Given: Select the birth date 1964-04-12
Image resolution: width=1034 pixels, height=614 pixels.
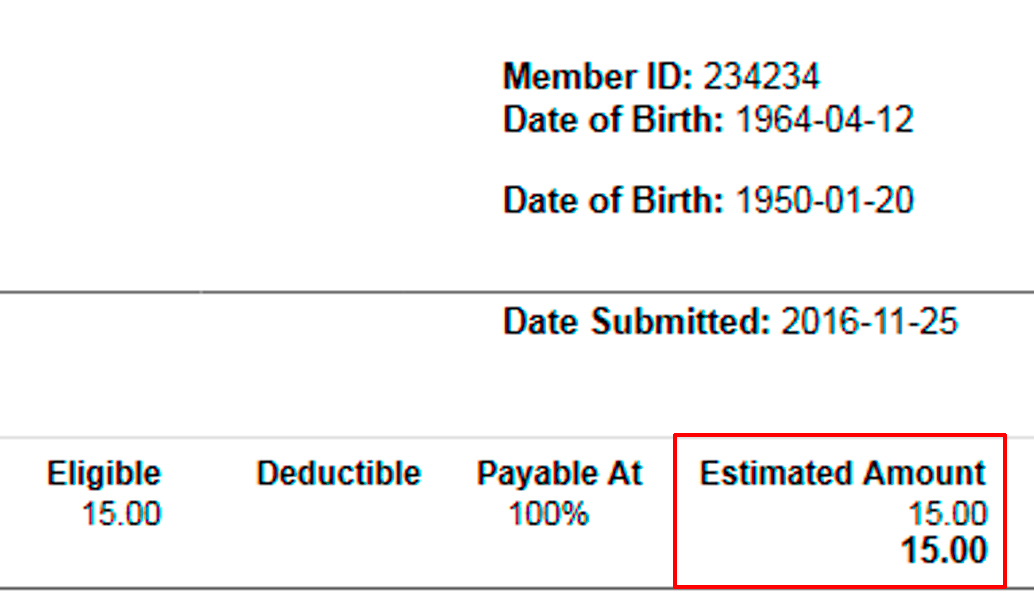Looking at the screenshot, I should click(x=824, y=120).
